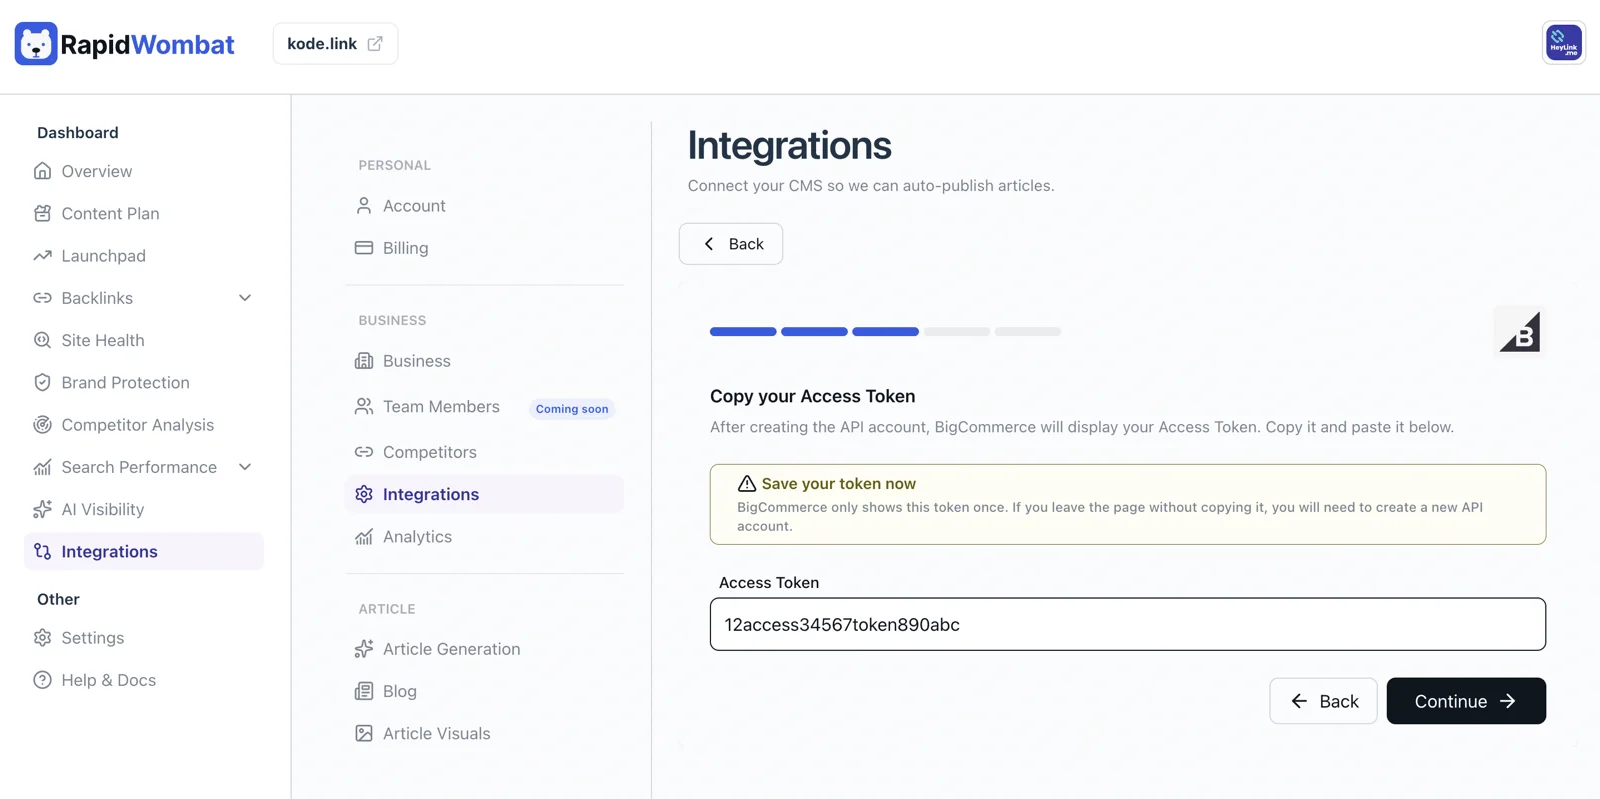The width and height of the screenshot is (1600, 799).
Task: Expand the Backlinks submenu chevron
Action: pyautogui.click(x=245, y=298)
